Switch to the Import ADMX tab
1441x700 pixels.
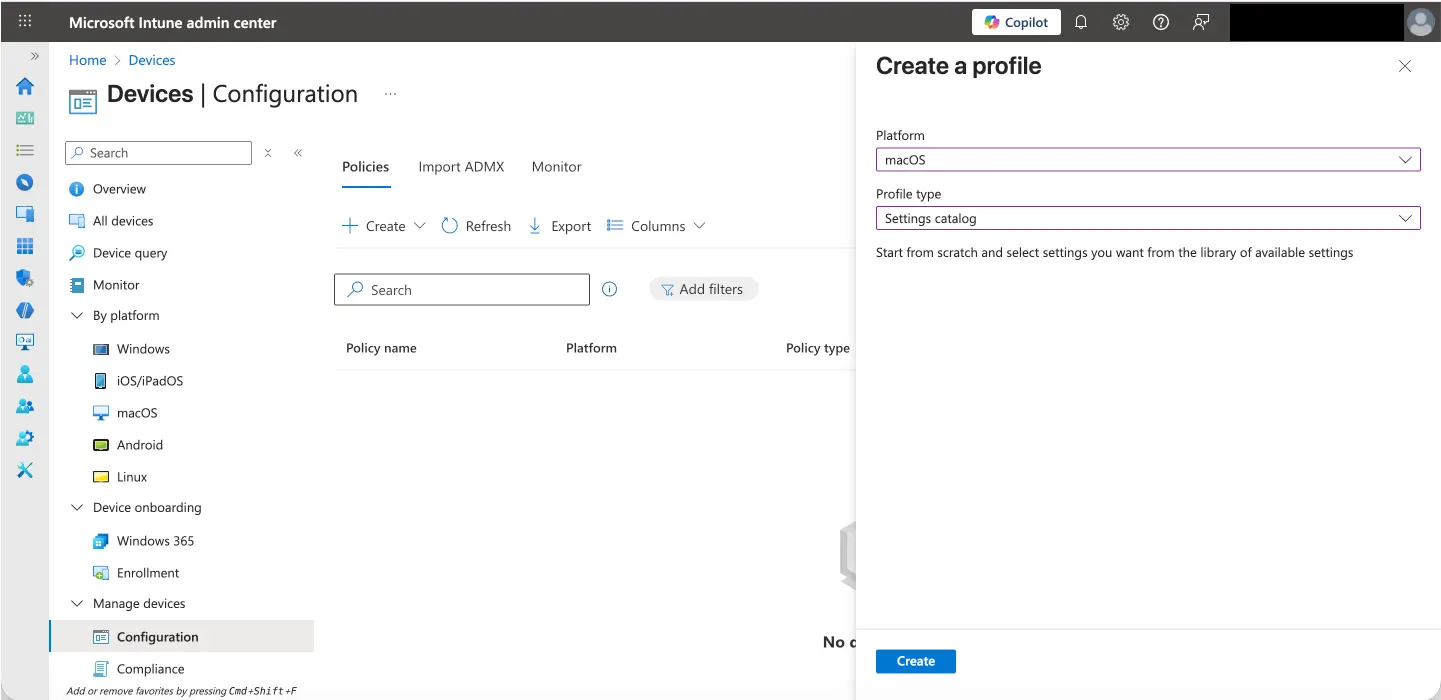pos(461,166)
